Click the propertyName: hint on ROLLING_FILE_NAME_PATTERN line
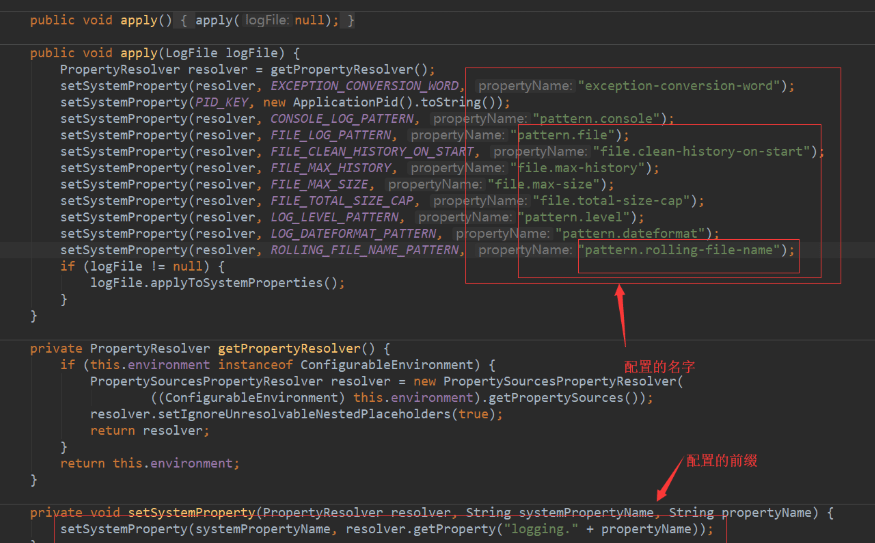 [x=525, y=250]
